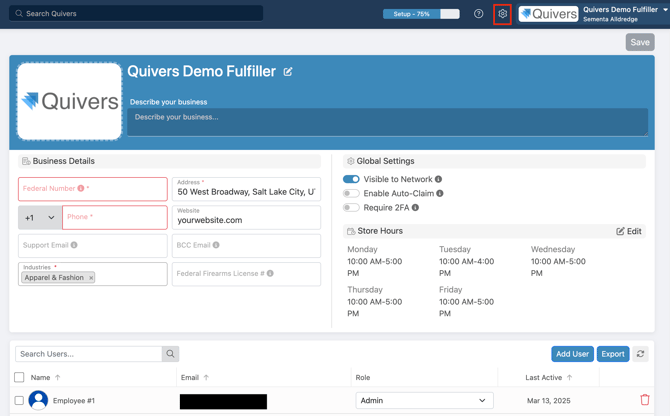The width and height of the screenshot is (670, 416).
Task: Click the Federal Number info icon
Action: tap(81, 188)
